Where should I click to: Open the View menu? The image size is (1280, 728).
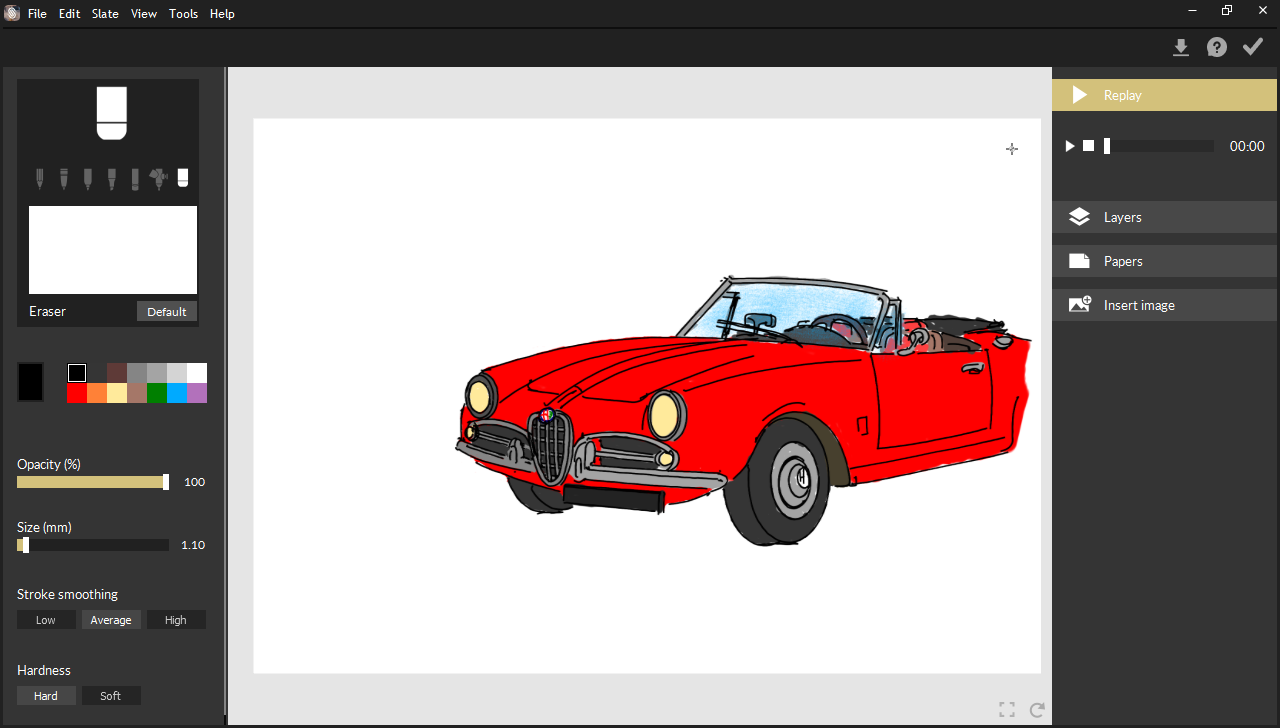point(144,14)
